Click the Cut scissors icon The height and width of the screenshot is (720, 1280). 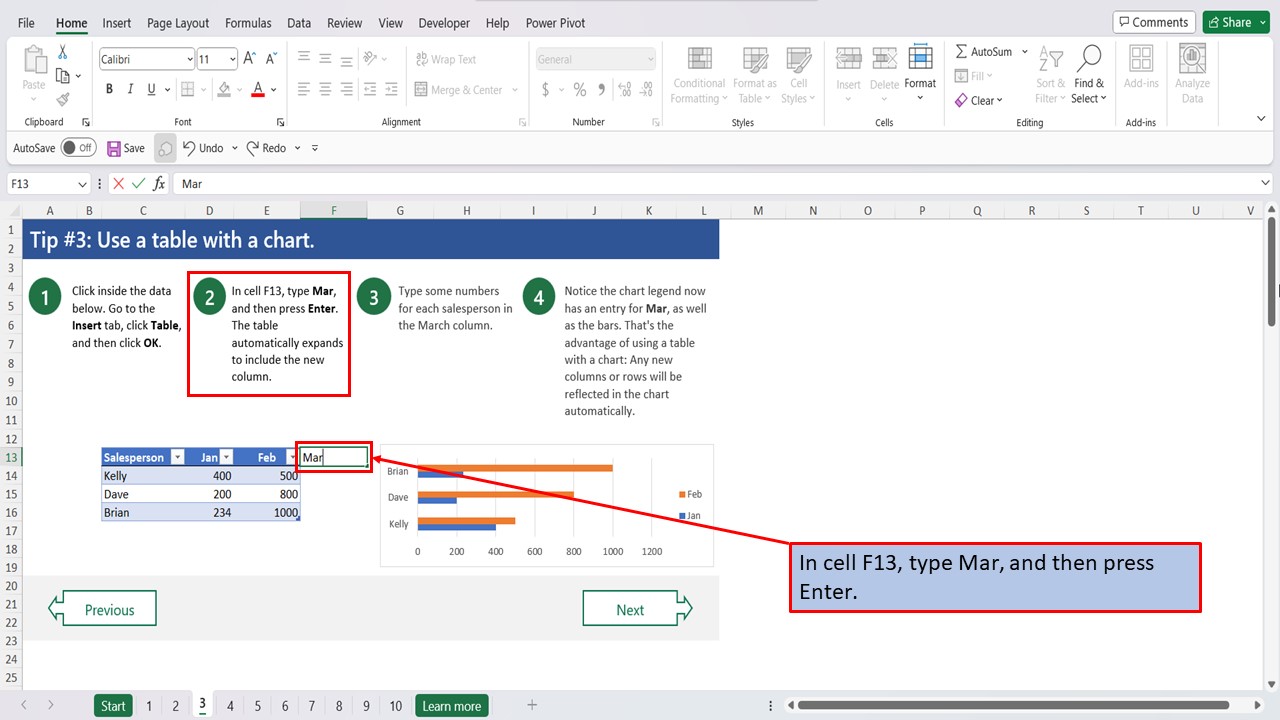[63, 53]
